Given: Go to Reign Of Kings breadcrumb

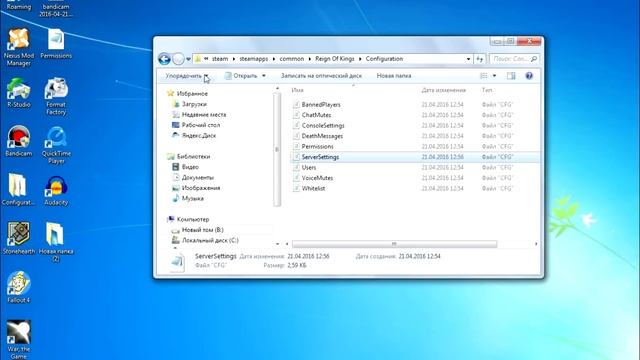Looking at the screenshot, I should 335,59.
